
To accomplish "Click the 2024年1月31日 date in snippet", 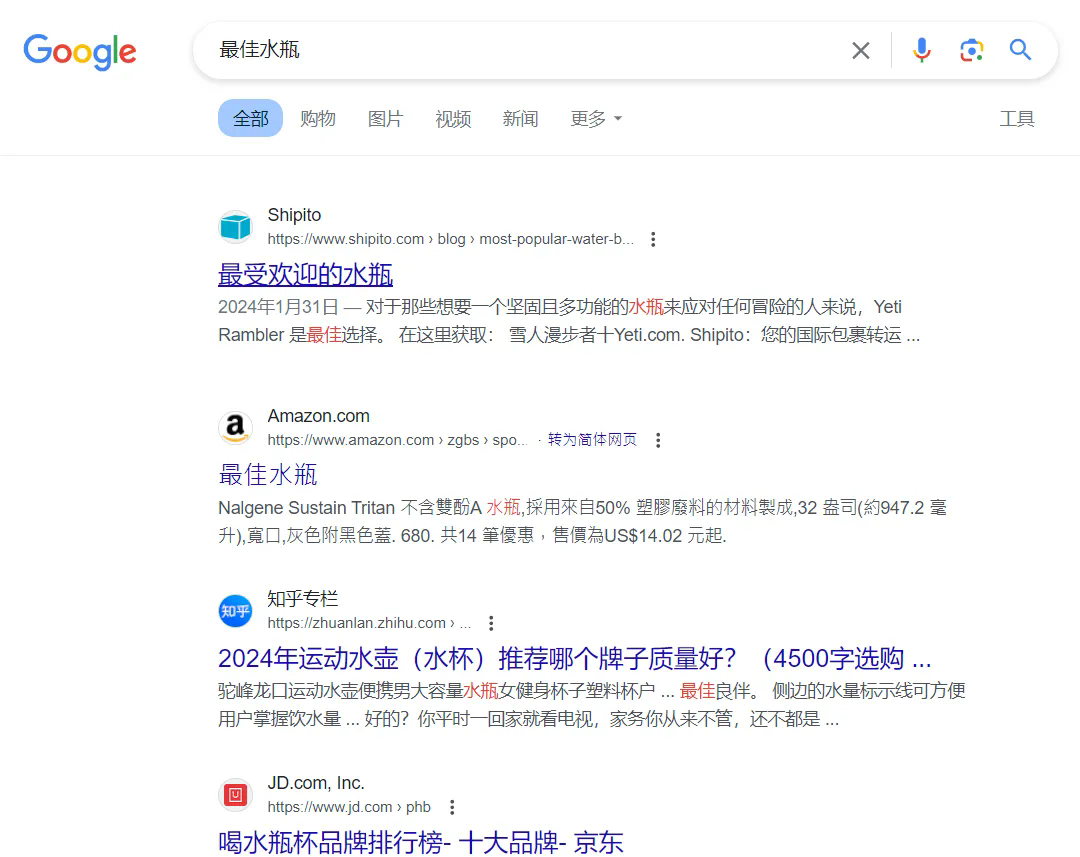I will tap(278, 307).
